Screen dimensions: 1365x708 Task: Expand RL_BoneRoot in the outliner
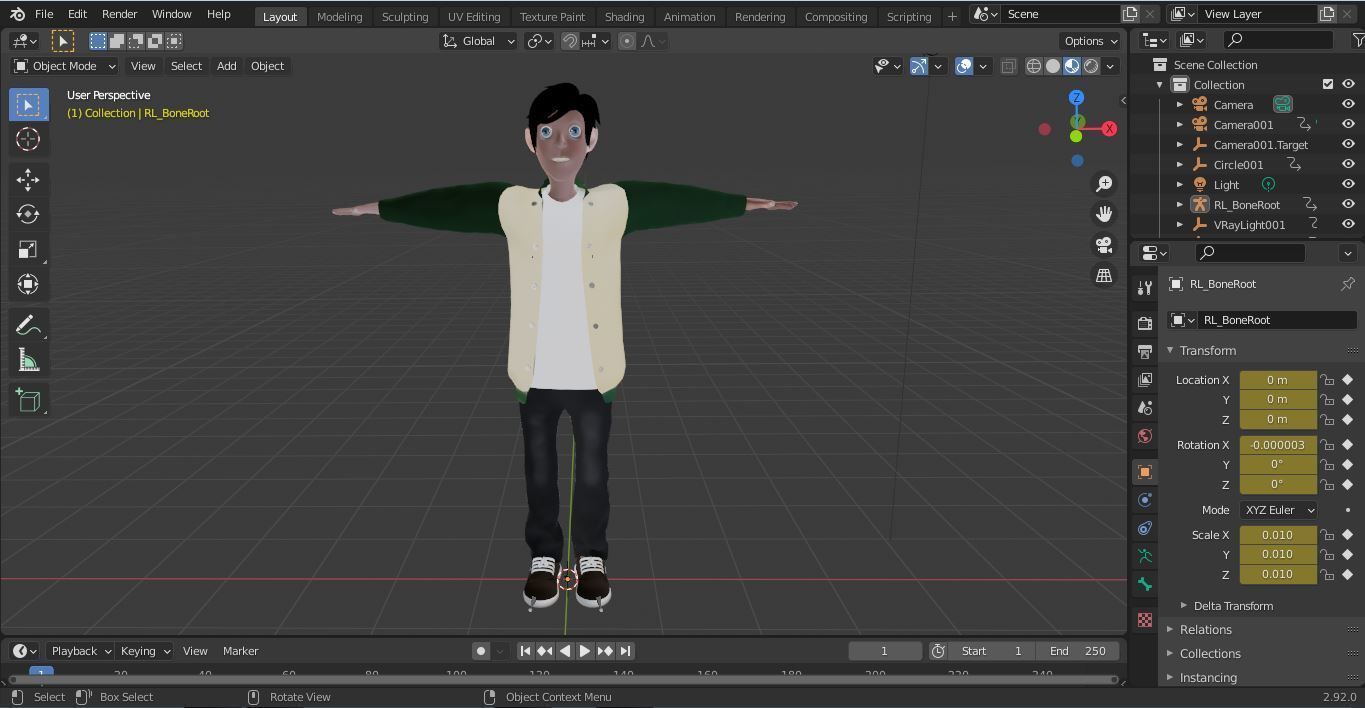1180,204
